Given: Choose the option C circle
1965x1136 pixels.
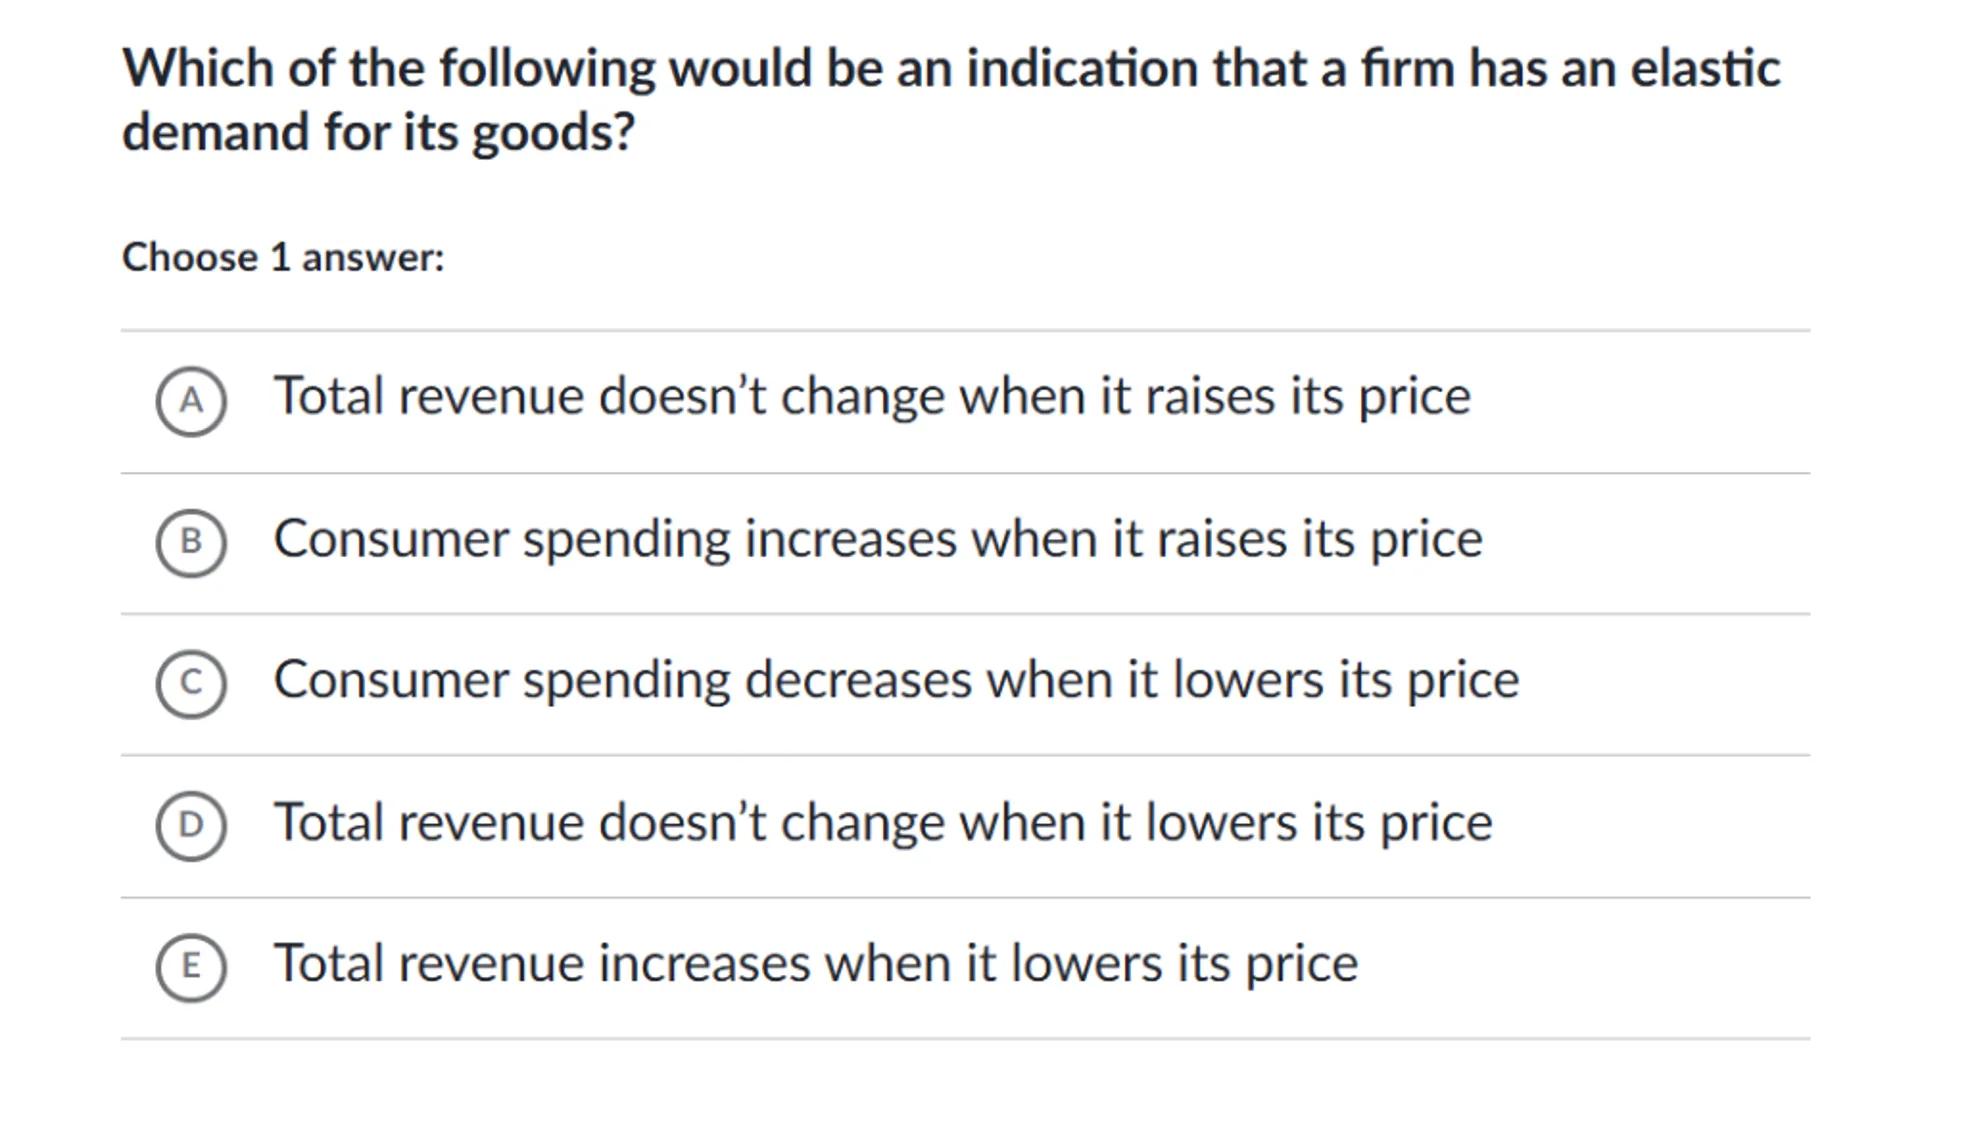Looking at the screenshot, I should (191, 683).
